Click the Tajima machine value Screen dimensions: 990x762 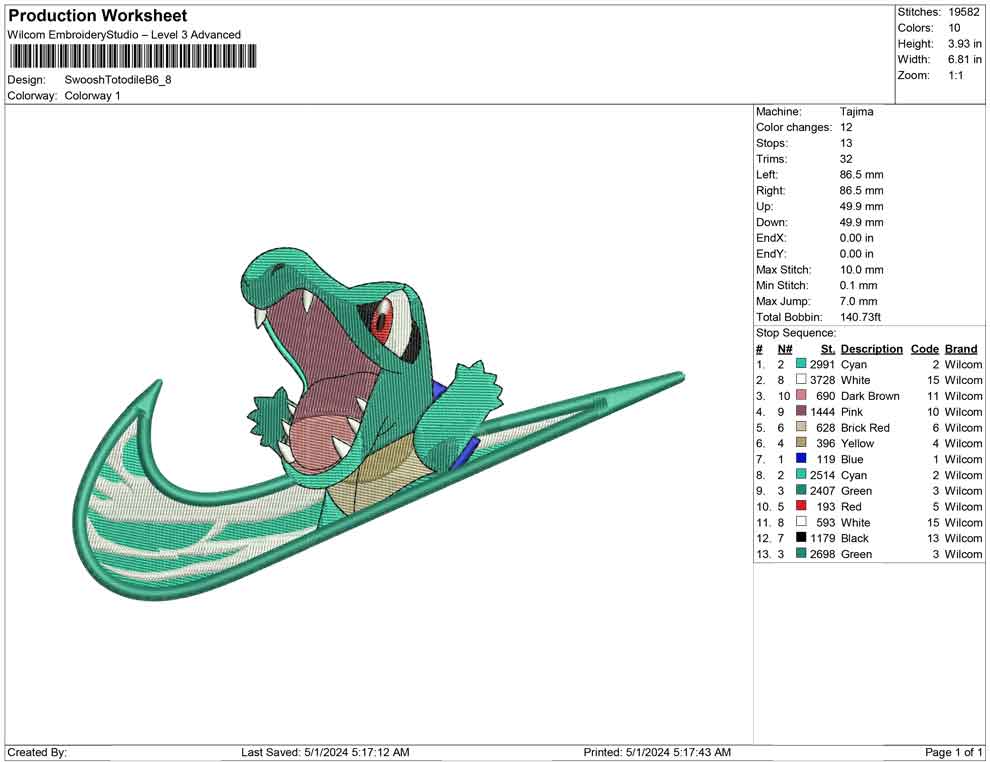[x=856, y=112]
